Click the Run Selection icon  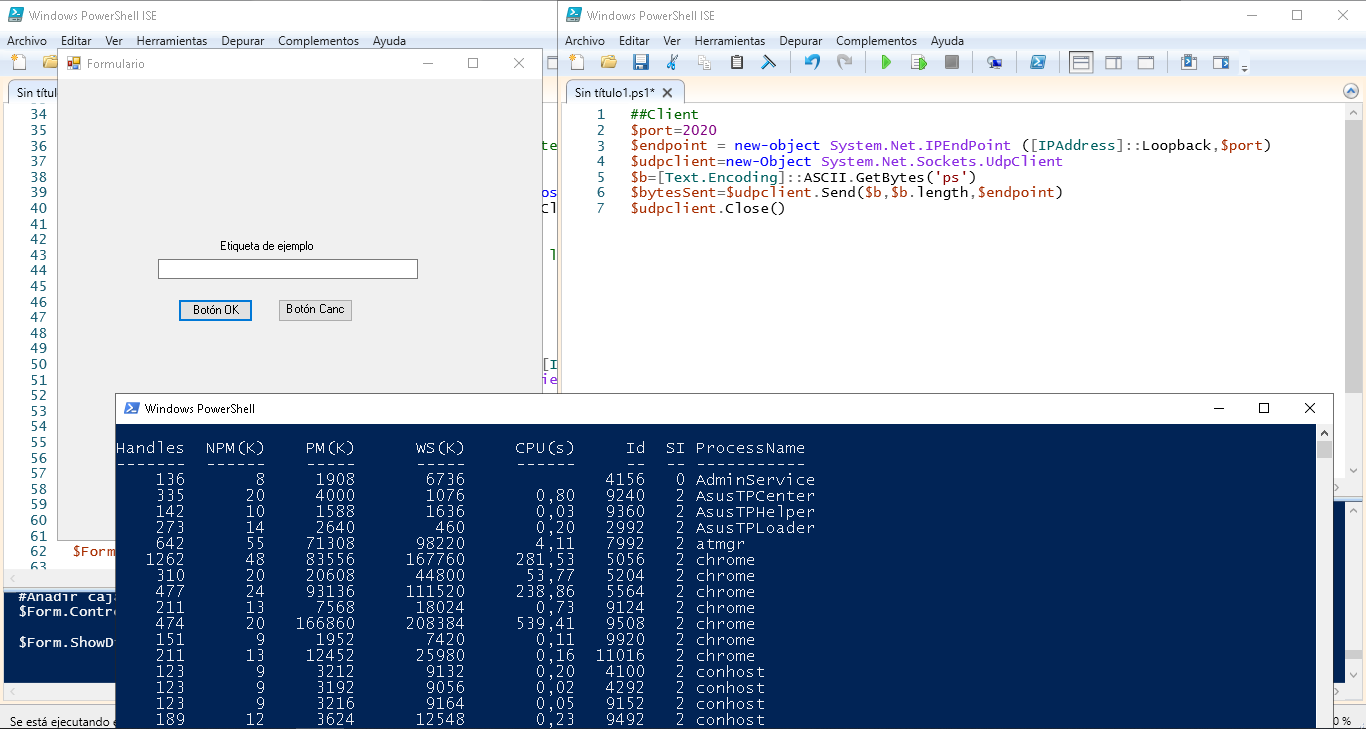coord(919,62)
